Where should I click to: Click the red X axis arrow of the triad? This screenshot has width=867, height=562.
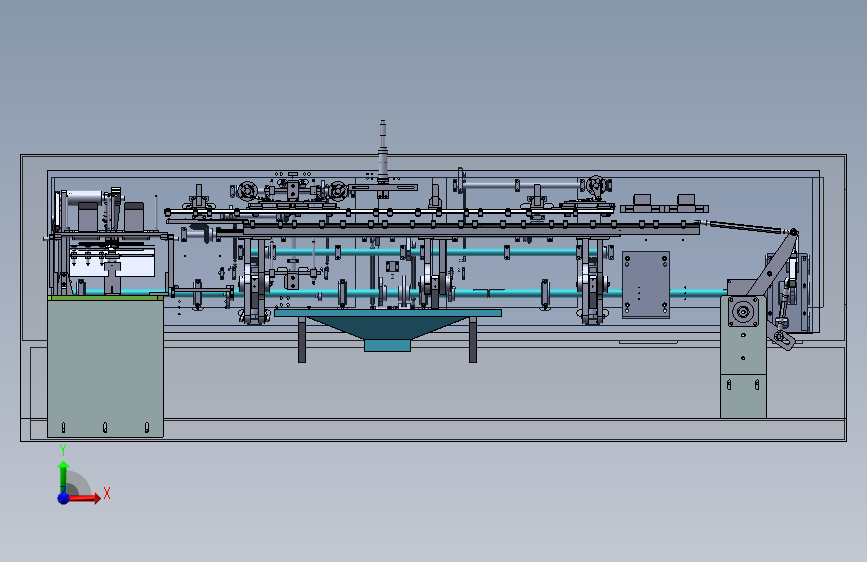85,498
